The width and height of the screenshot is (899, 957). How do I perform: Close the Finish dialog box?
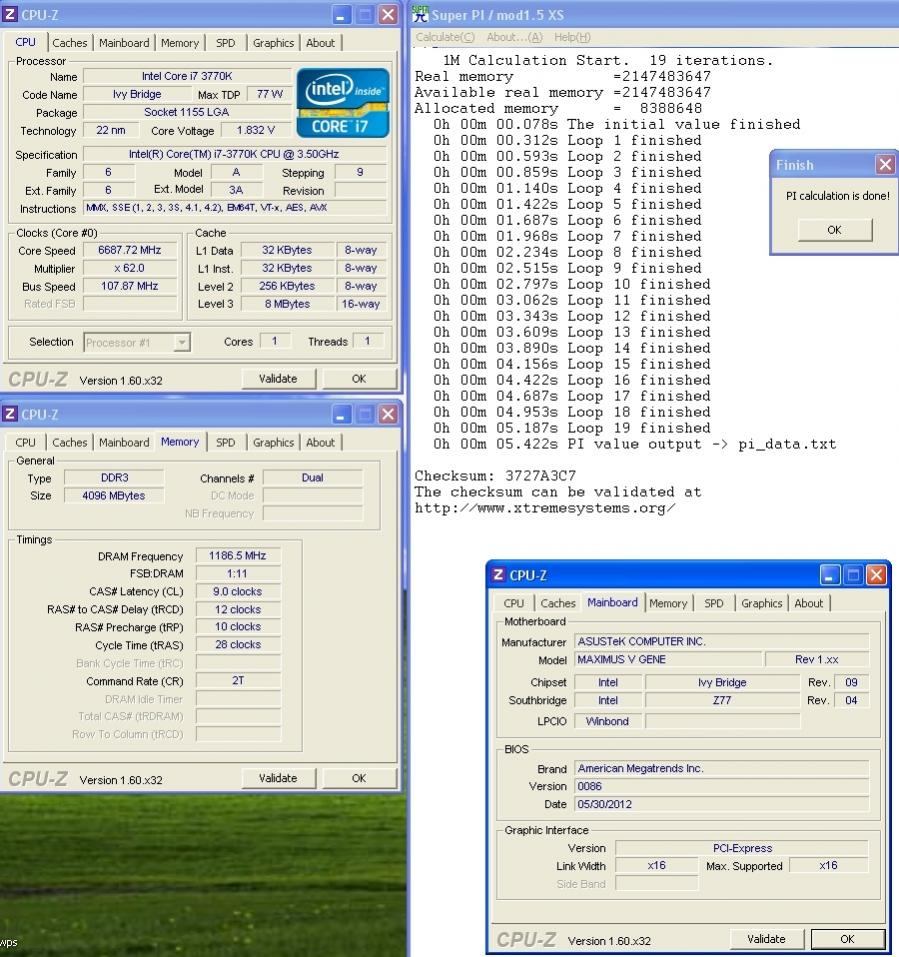click(885, 164)
